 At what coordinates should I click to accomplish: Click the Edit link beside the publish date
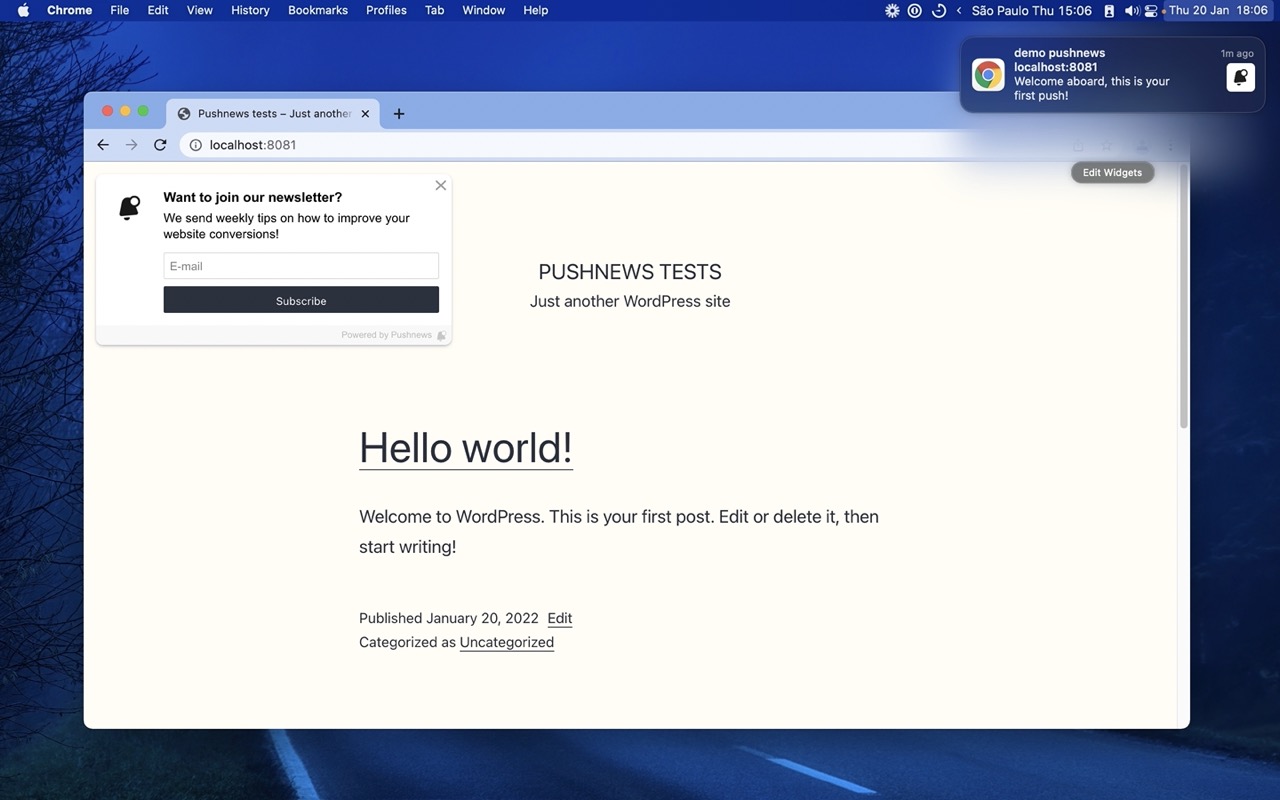click(560, 618)
